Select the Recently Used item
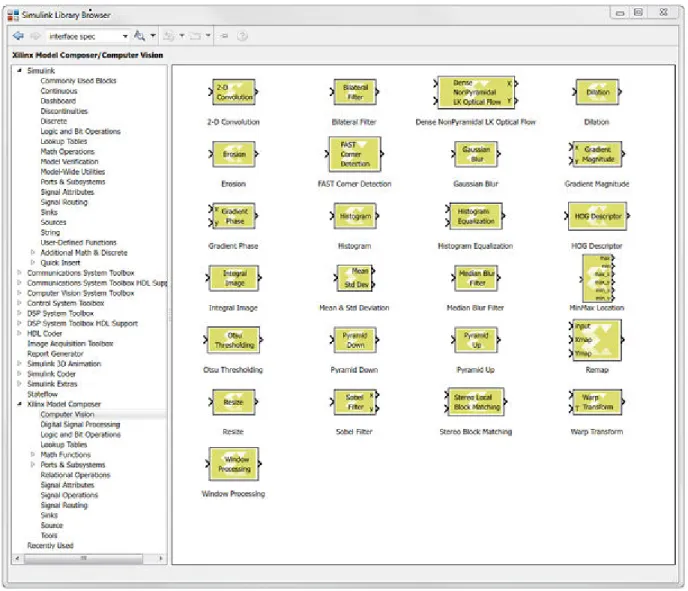The width and height of the screenshot is (688, 591). click(x=50, y=545)
